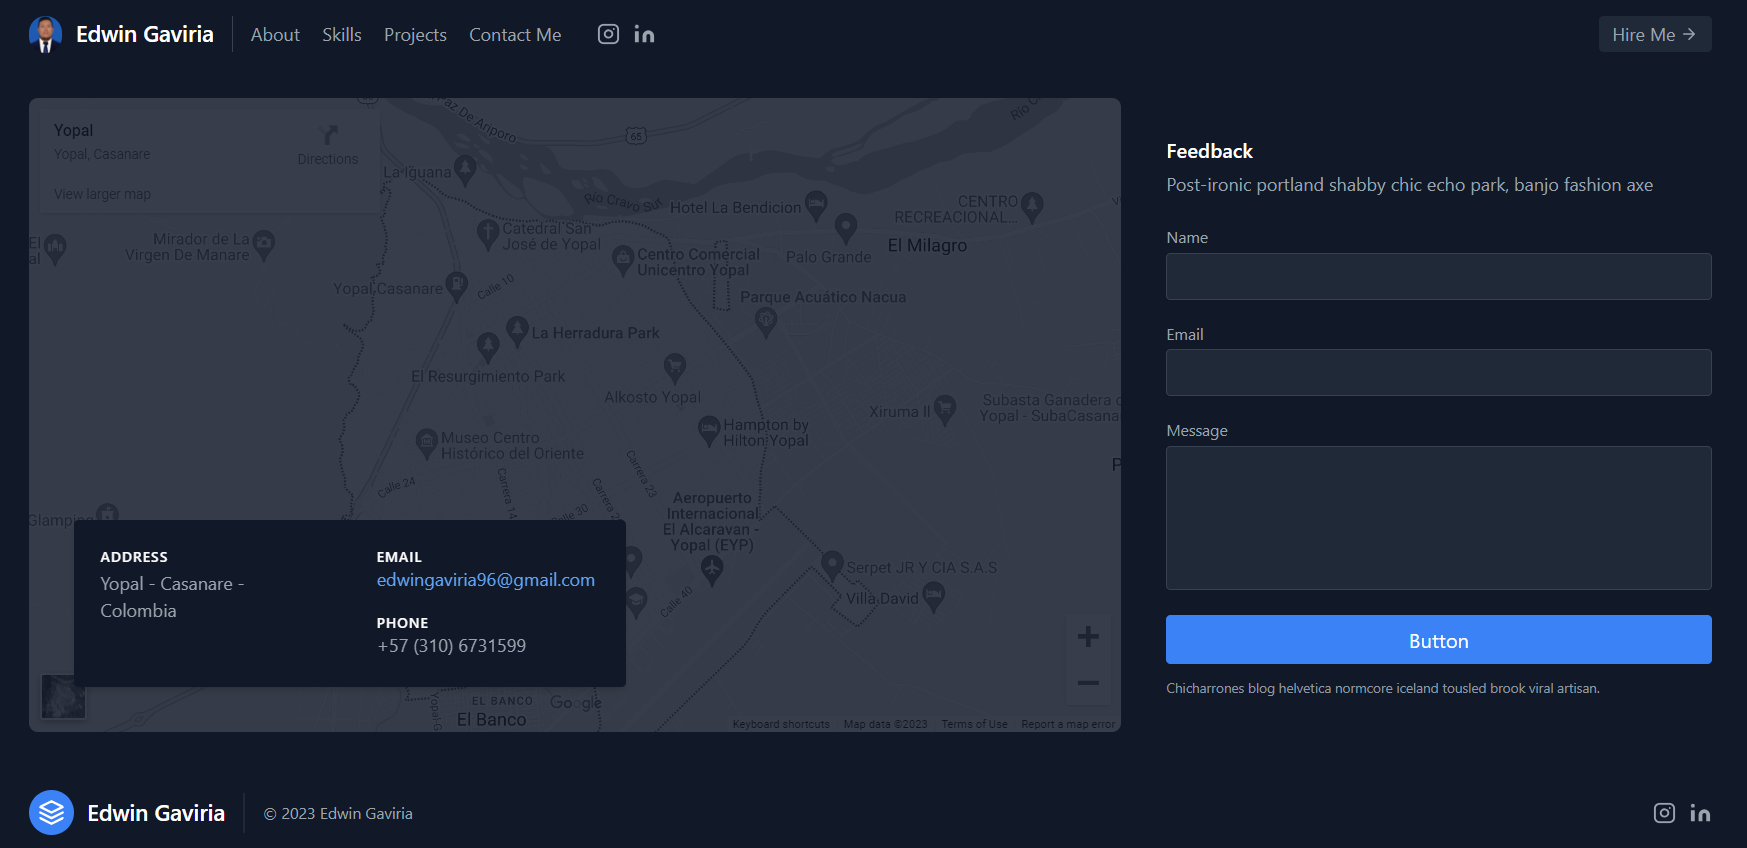Open Instagram icon in top navigation

point(608,34)
